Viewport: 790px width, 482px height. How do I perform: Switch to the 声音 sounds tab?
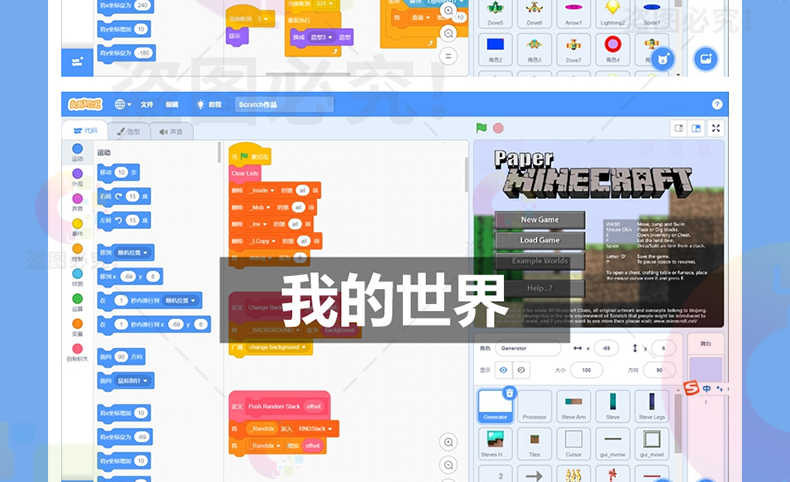click(171, 131)
